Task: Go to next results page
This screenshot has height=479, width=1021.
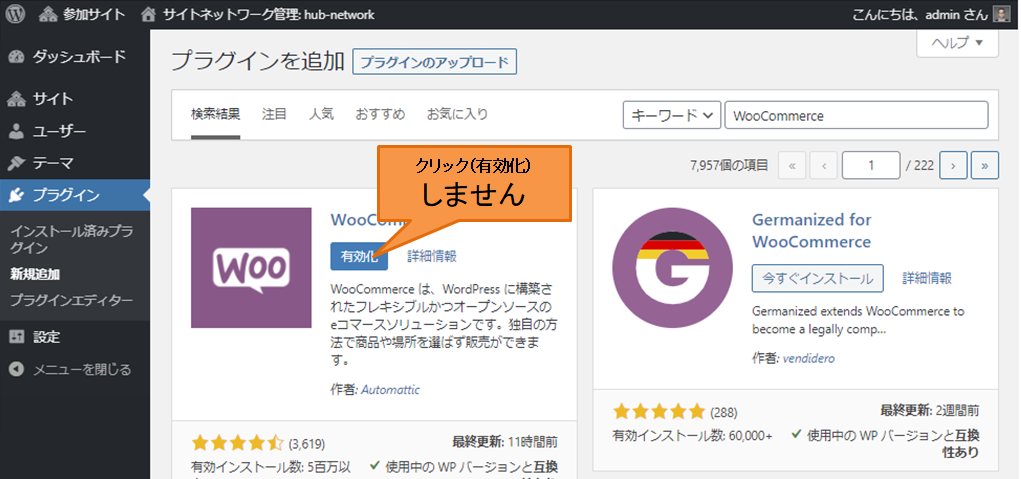Action: tap(953, 165)
